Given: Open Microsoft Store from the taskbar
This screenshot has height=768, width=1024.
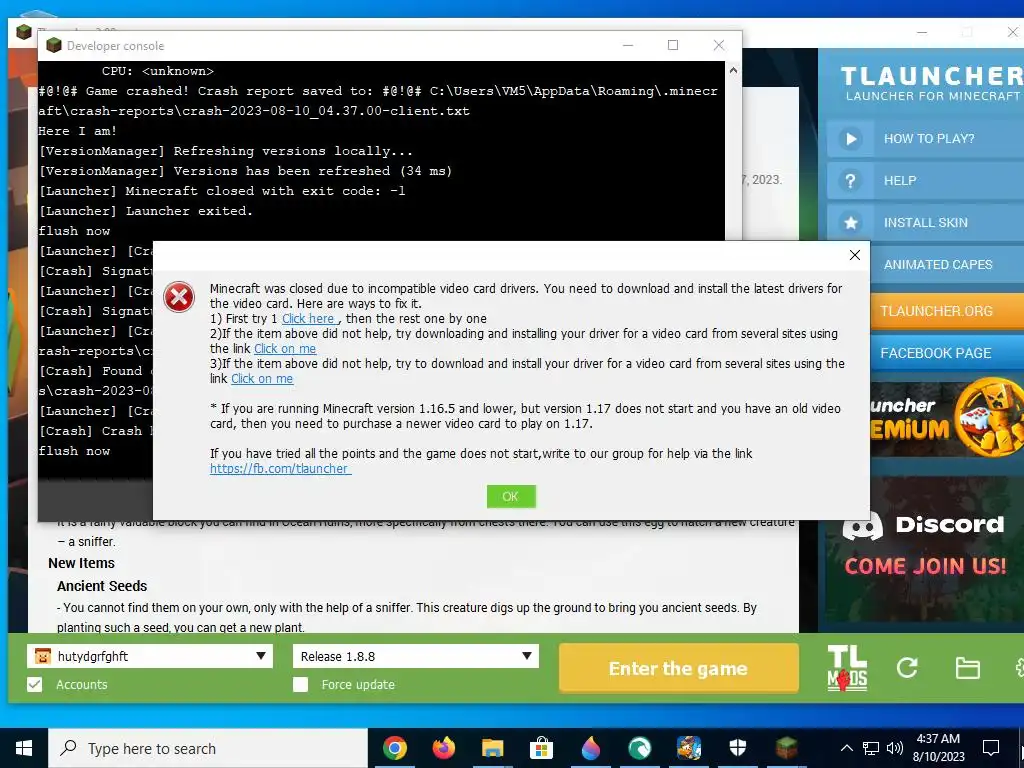Looking at the screenshot, I should pyautogui.click(x=541, y=748).
